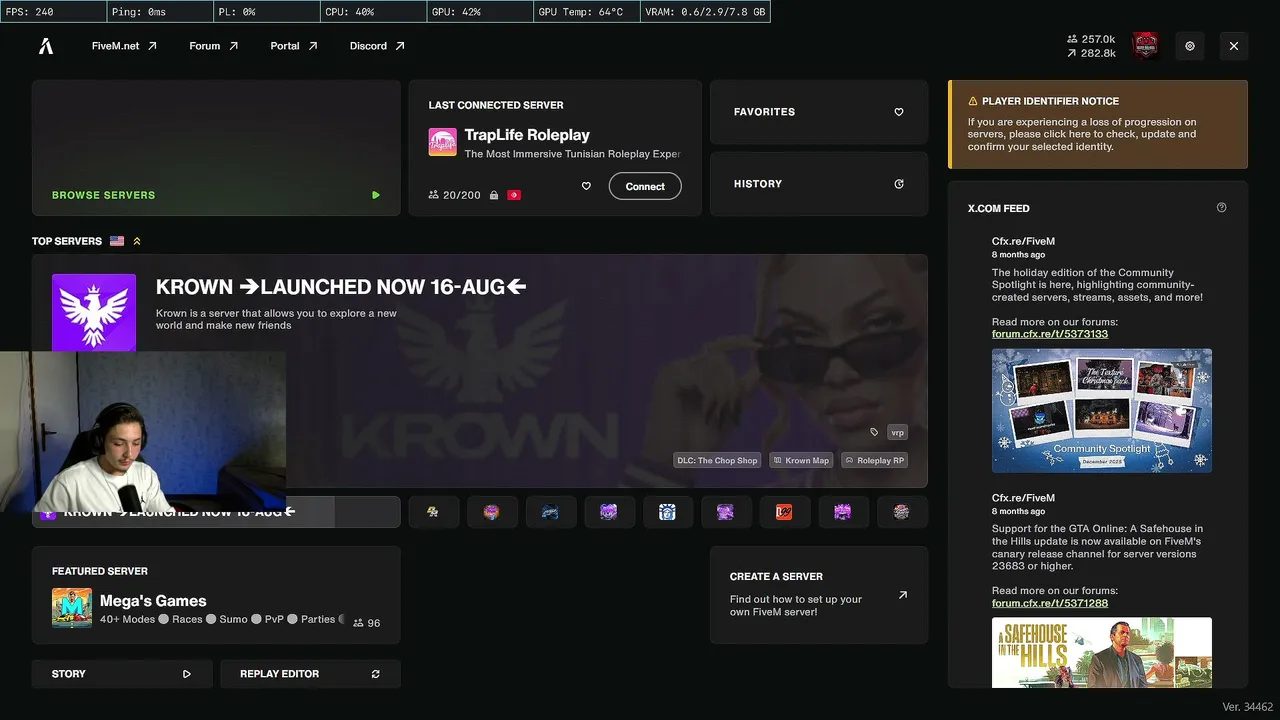Select the round pink-orange server thumbnail
The width and height of the screenshot is (1280, 720).
[x=492, y=512]
